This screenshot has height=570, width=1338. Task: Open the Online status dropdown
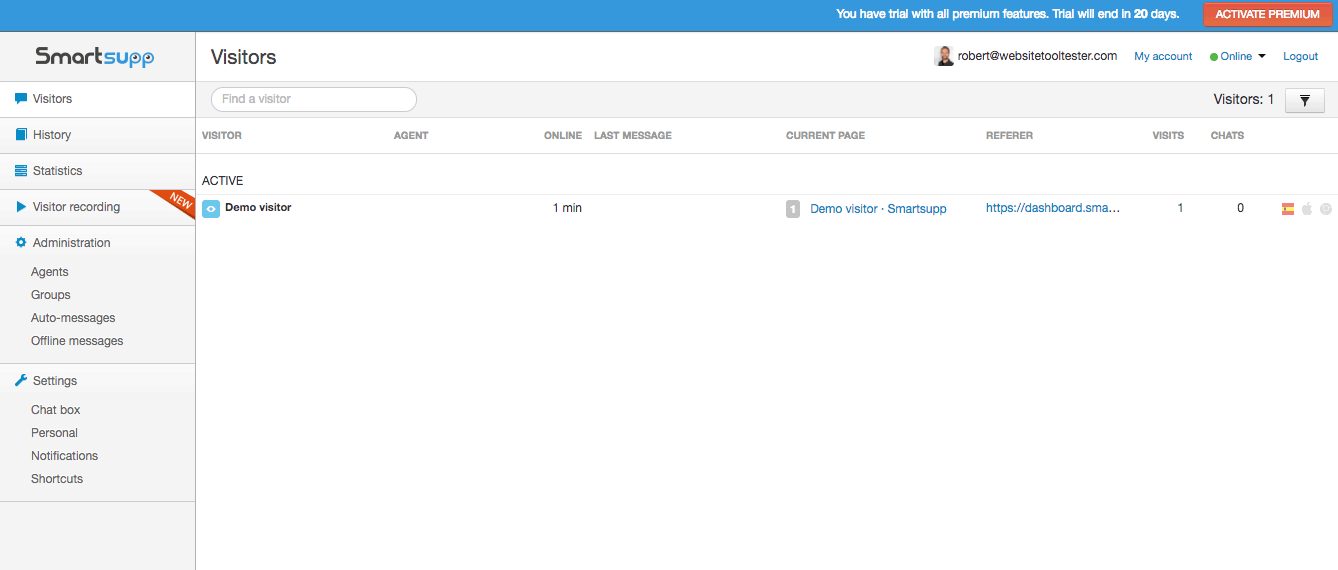(x=1238, y=57)
